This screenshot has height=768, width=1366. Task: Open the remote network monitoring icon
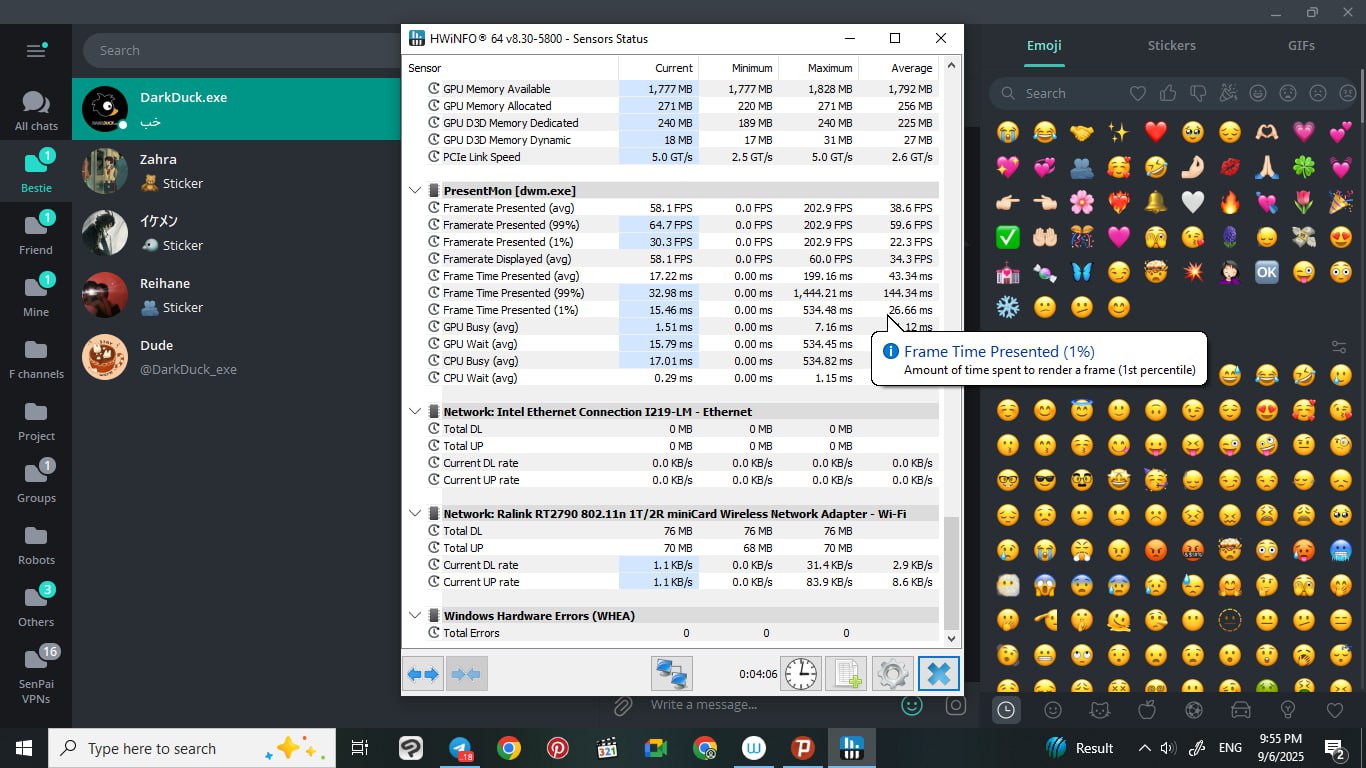coord(671,673)
